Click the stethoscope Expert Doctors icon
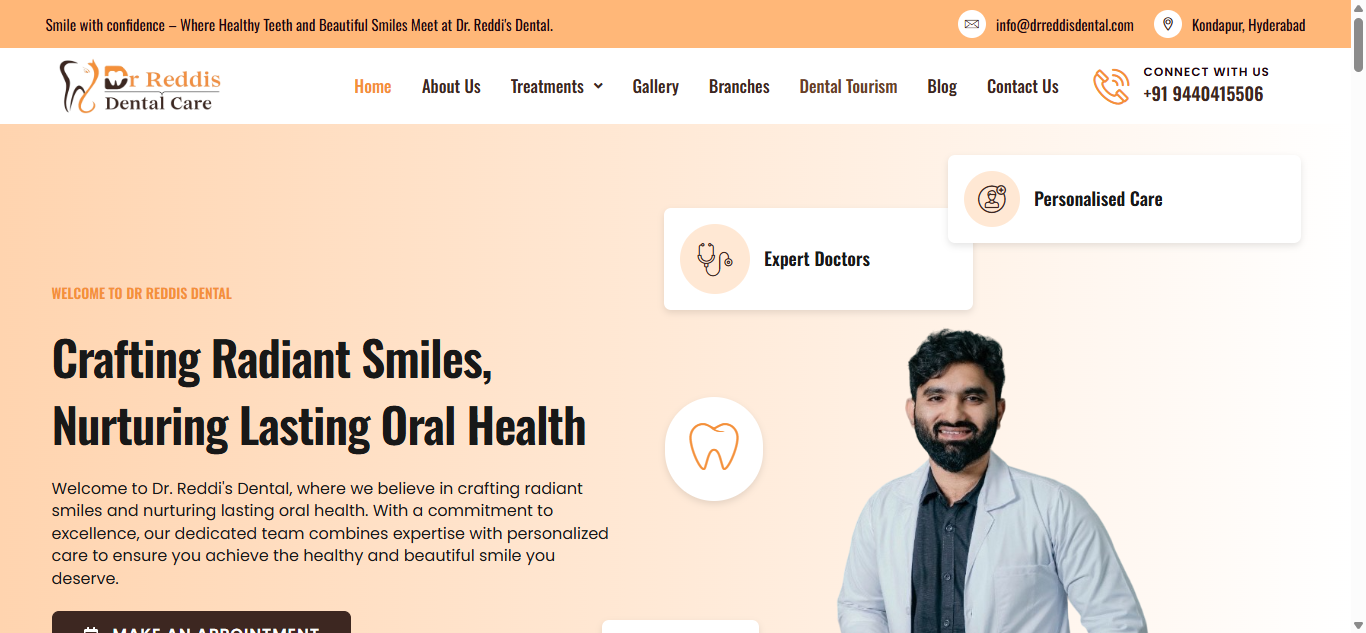1366x633 pixels. pyautogui.click(x=715, y=259)
